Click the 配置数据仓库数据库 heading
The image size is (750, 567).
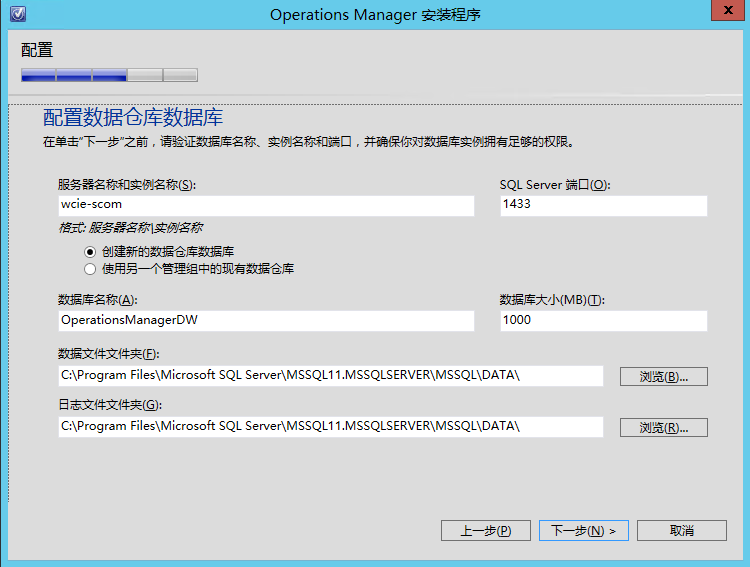(x=133, y=118)
